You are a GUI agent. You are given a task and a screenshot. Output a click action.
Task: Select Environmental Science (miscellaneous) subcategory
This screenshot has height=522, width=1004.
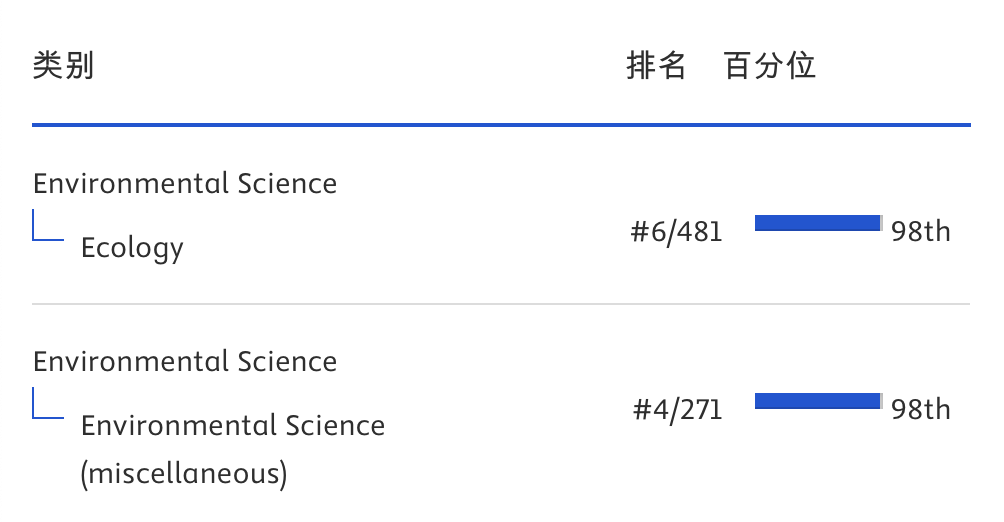[x=233, y=450]
